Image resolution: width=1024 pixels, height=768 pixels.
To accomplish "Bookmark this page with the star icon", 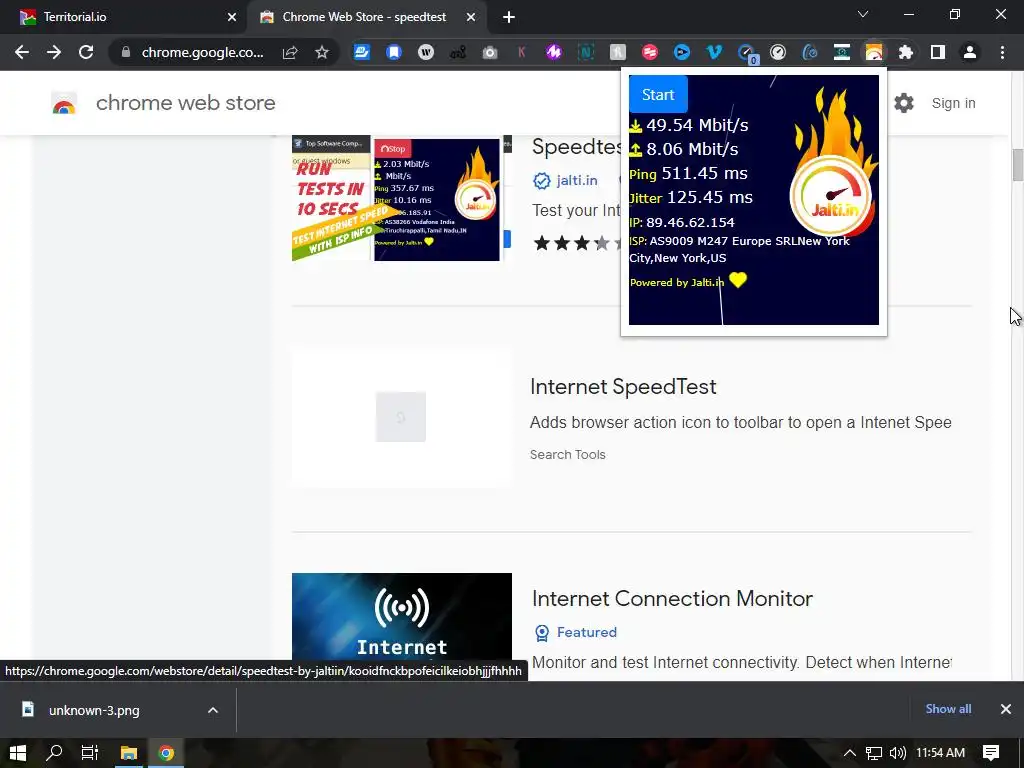I will pyautogui.click(x=322, y=52).
